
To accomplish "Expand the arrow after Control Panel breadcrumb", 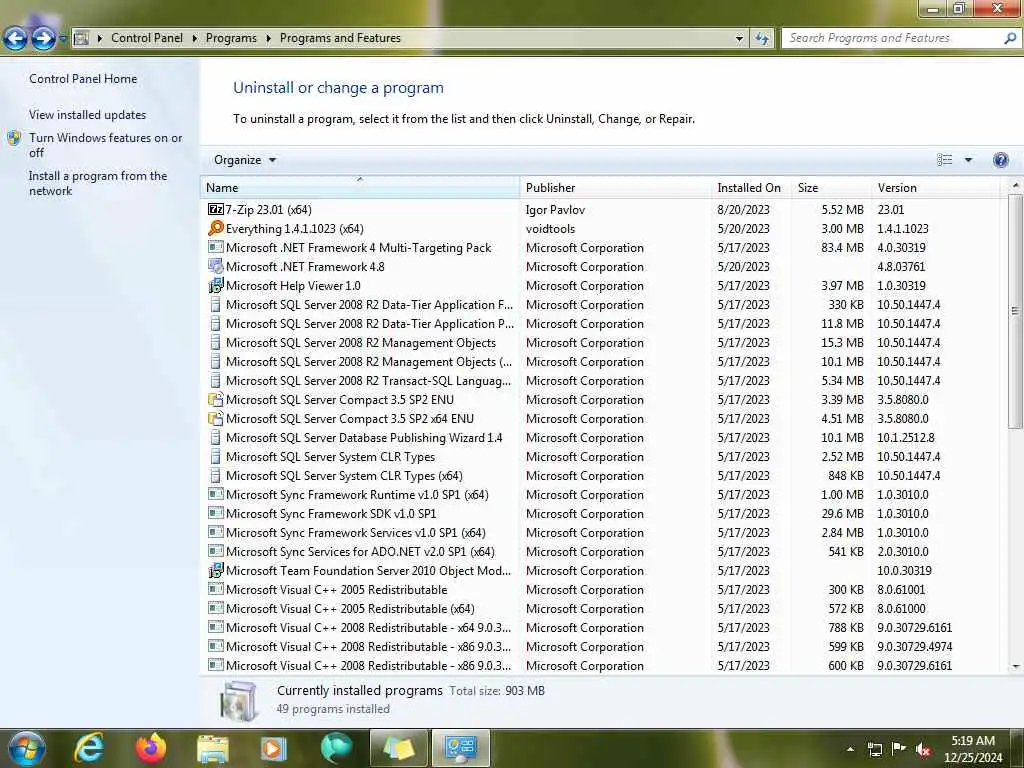I will pos(195,39).
